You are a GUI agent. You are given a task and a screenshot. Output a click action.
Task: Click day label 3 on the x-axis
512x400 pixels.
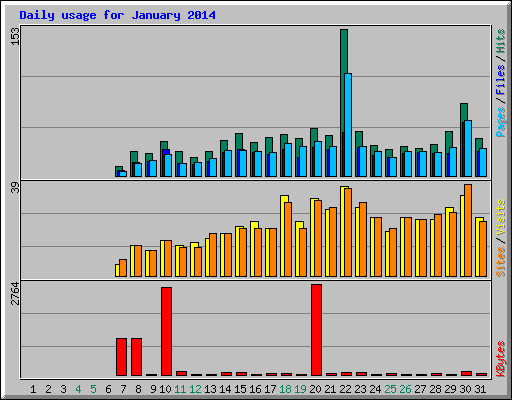(63, 389)
